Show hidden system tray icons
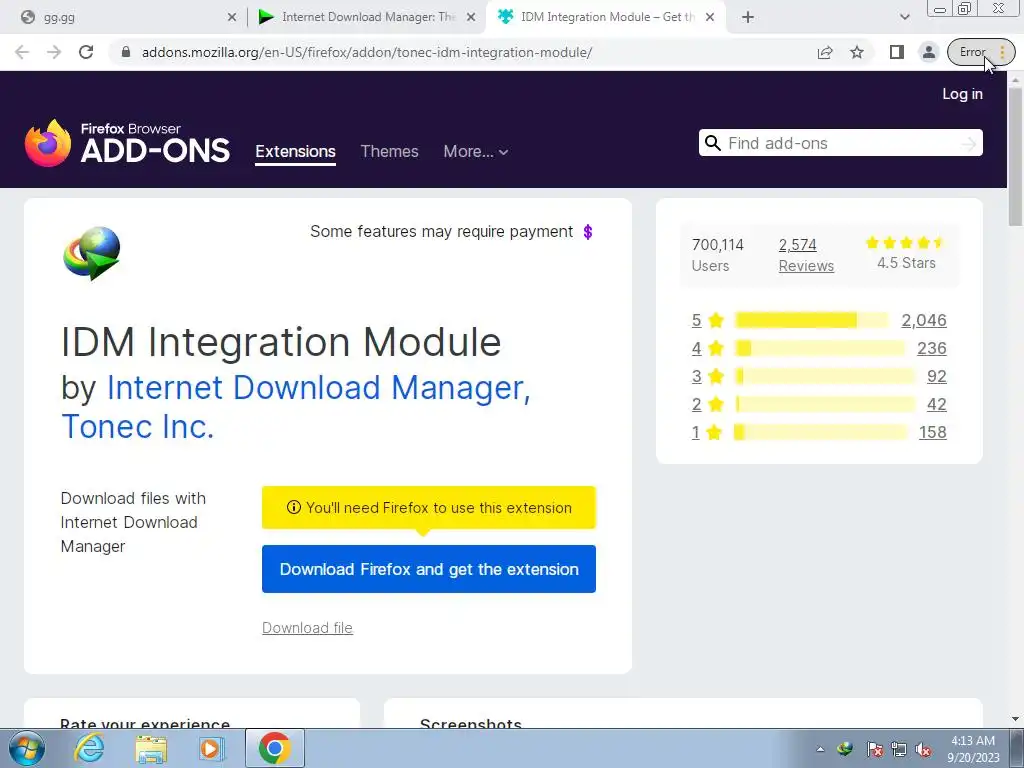This screenshot has width=1024, height=768. (x=820, y=749)
